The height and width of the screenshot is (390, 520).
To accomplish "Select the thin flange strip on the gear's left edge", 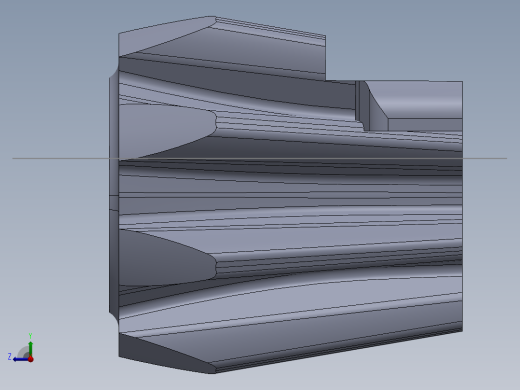I will click(x=114, y=195).
